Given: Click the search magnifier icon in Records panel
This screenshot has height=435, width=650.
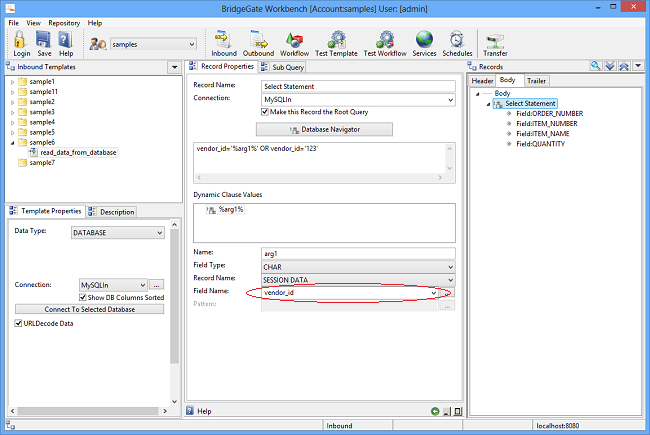Looking at the screenshot, I should tap(595, 66).
